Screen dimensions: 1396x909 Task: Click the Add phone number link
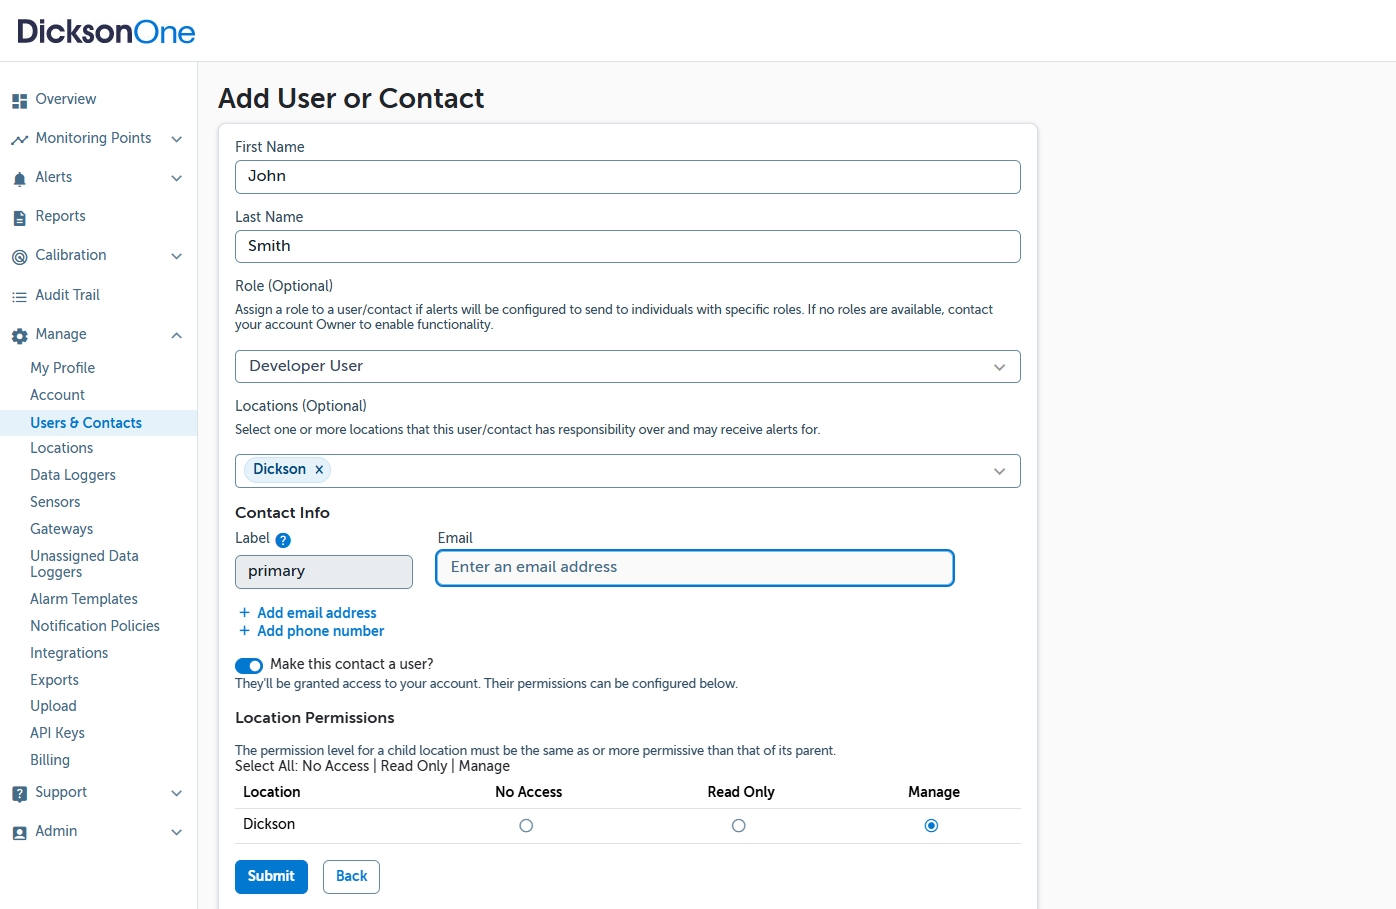[320, 631]
